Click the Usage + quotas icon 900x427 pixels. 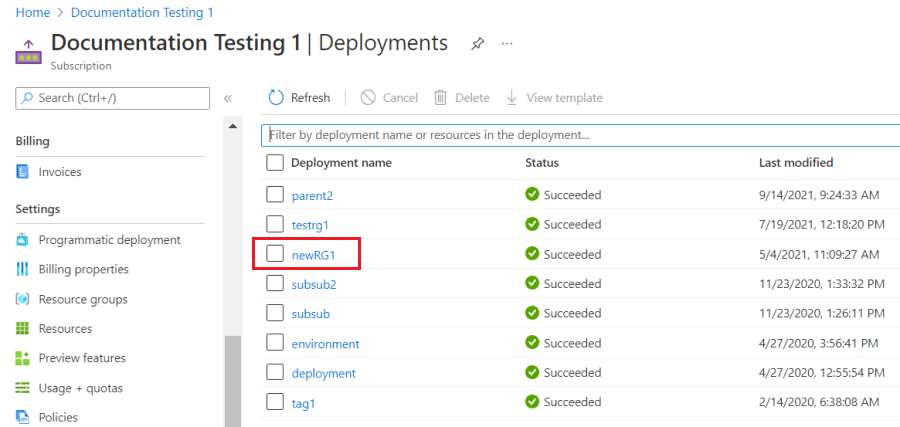(x=22, y=388)
